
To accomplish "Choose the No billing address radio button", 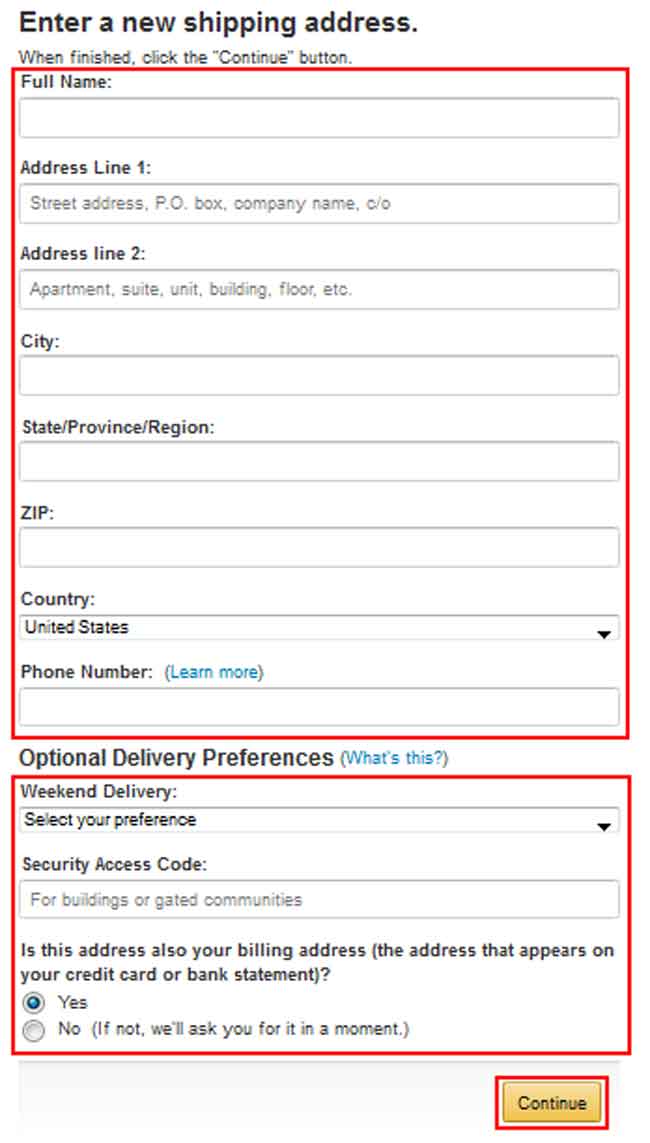I will coord(35,1030).
